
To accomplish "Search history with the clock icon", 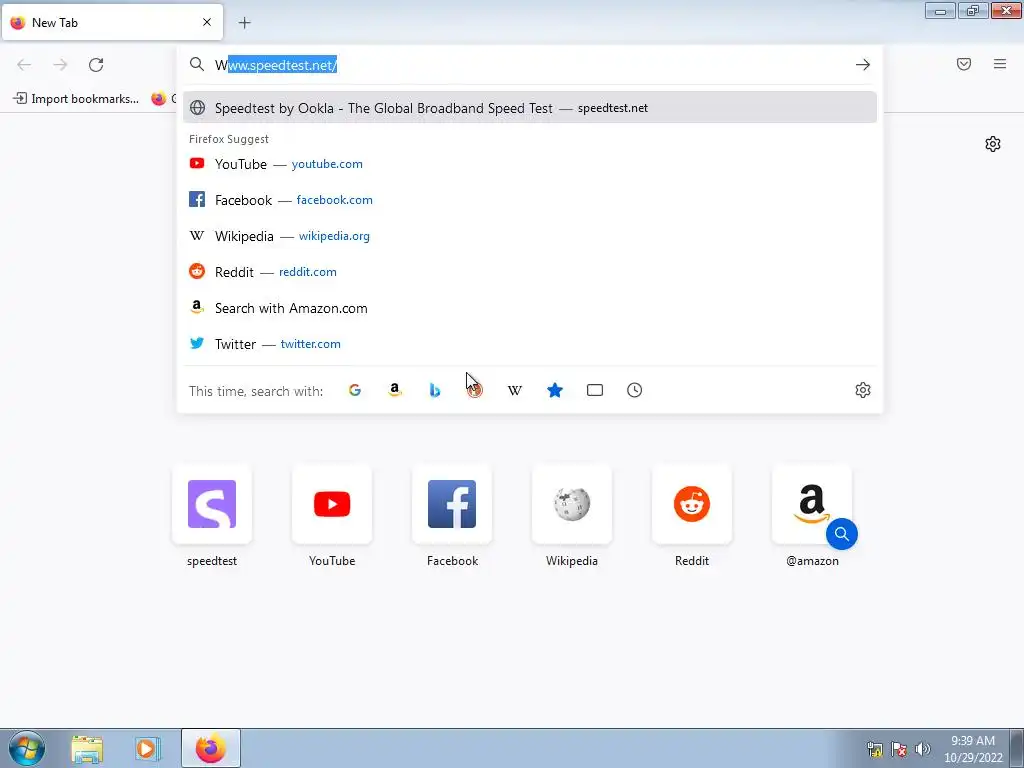I will [x=635, y=391].
